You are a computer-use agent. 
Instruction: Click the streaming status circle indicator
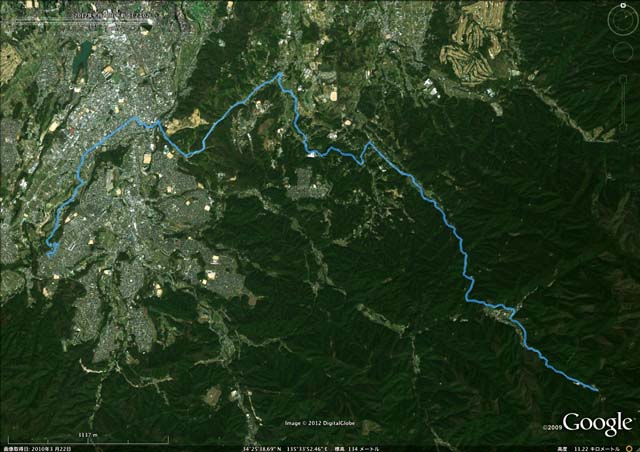coord(629,448)
